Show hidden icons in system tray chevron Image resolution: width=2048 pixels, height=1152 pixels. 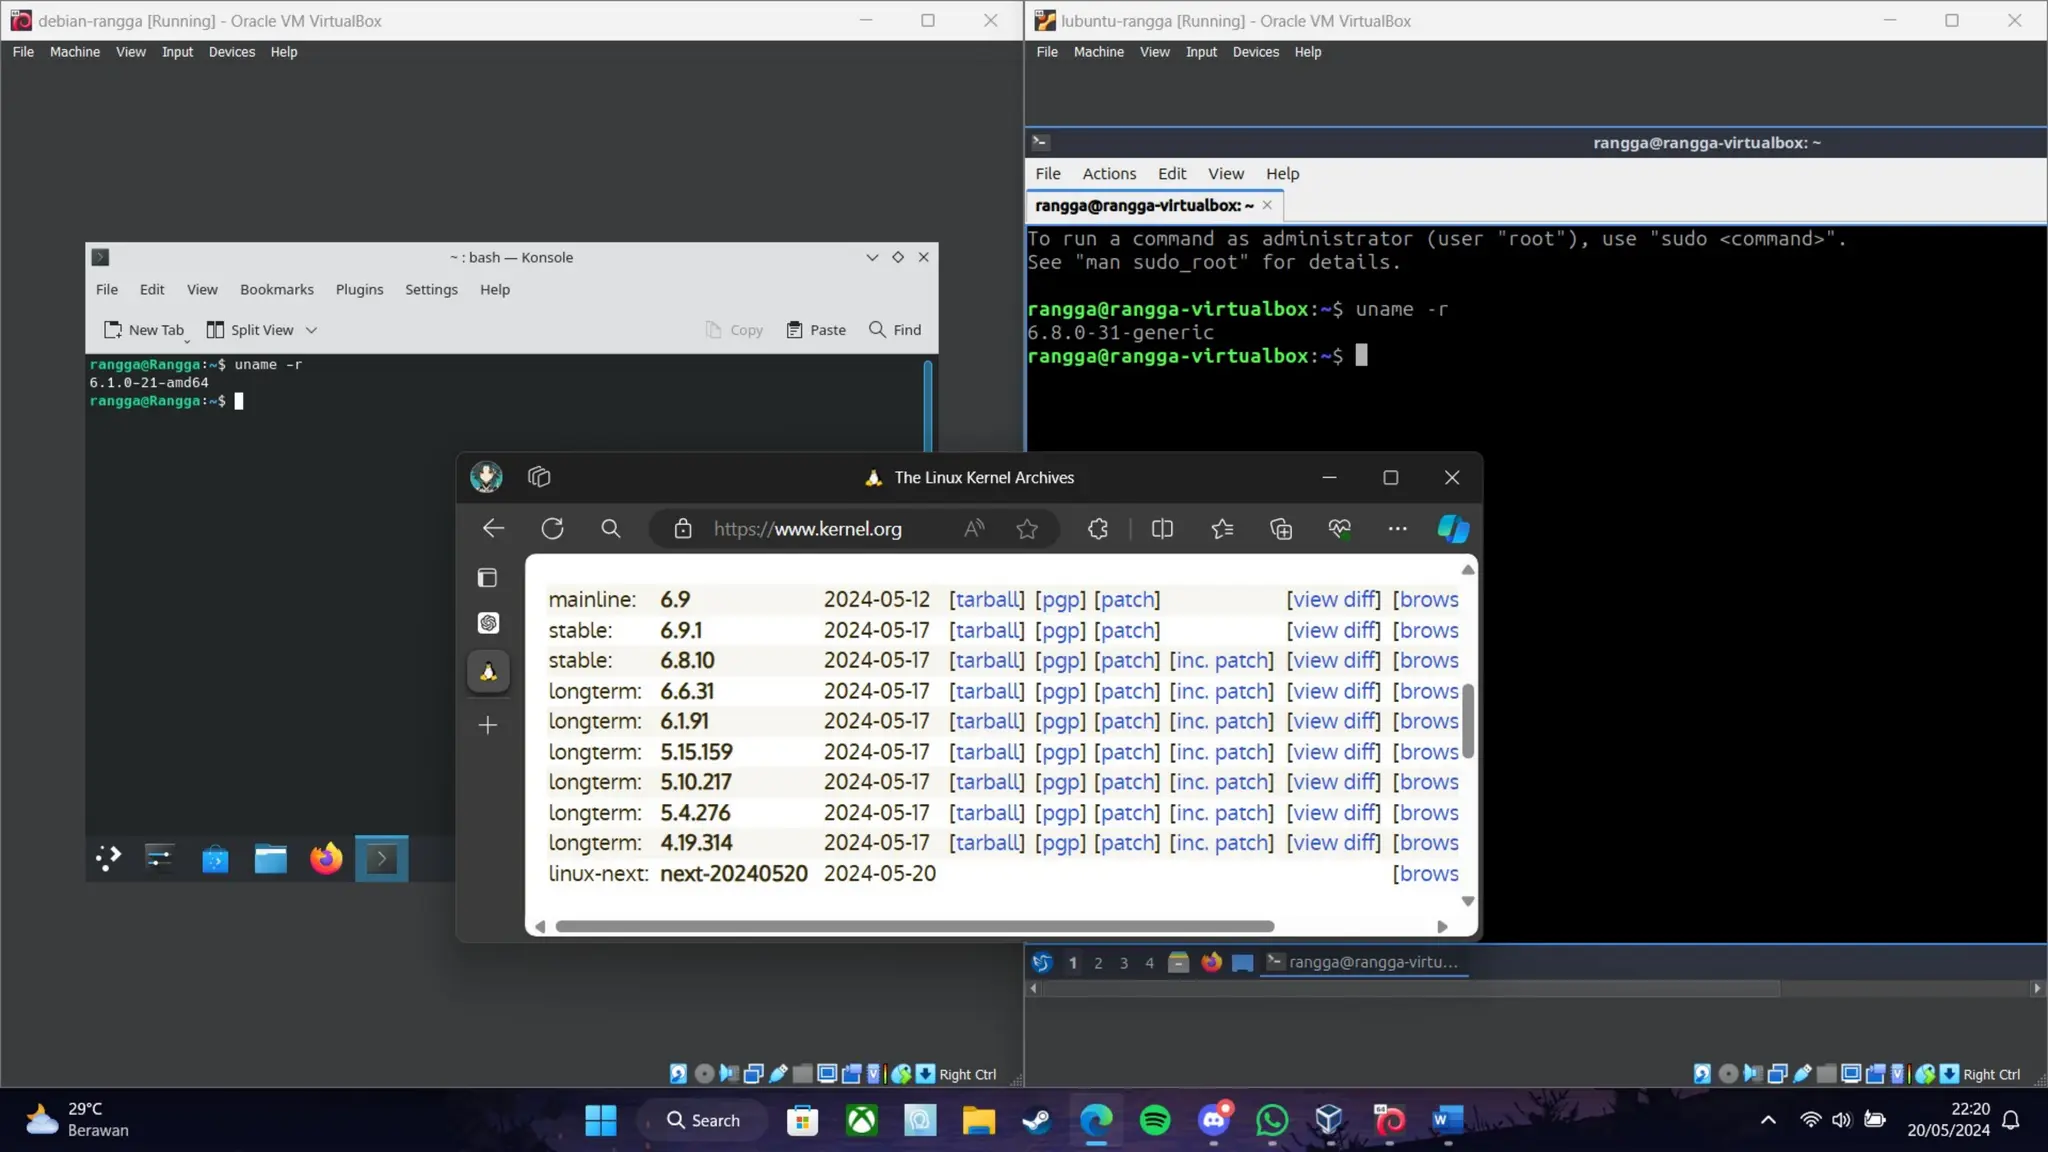pyautogui.click(x=1768, y=1120)
